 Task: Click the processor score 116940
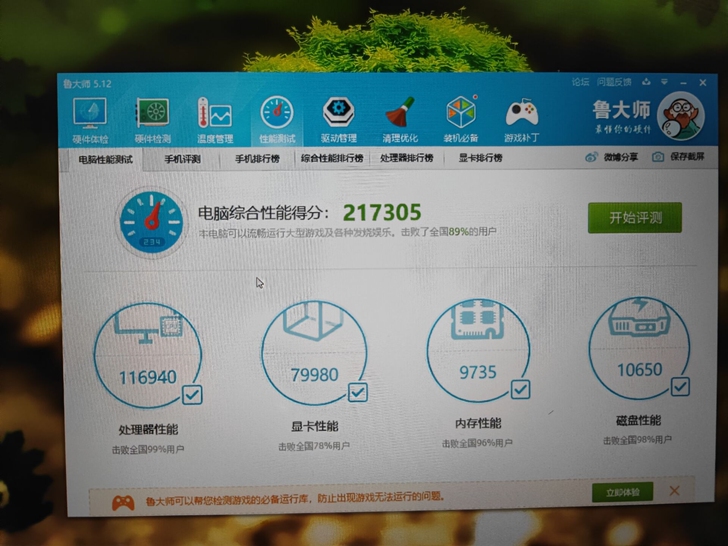(x=148, y=377)
